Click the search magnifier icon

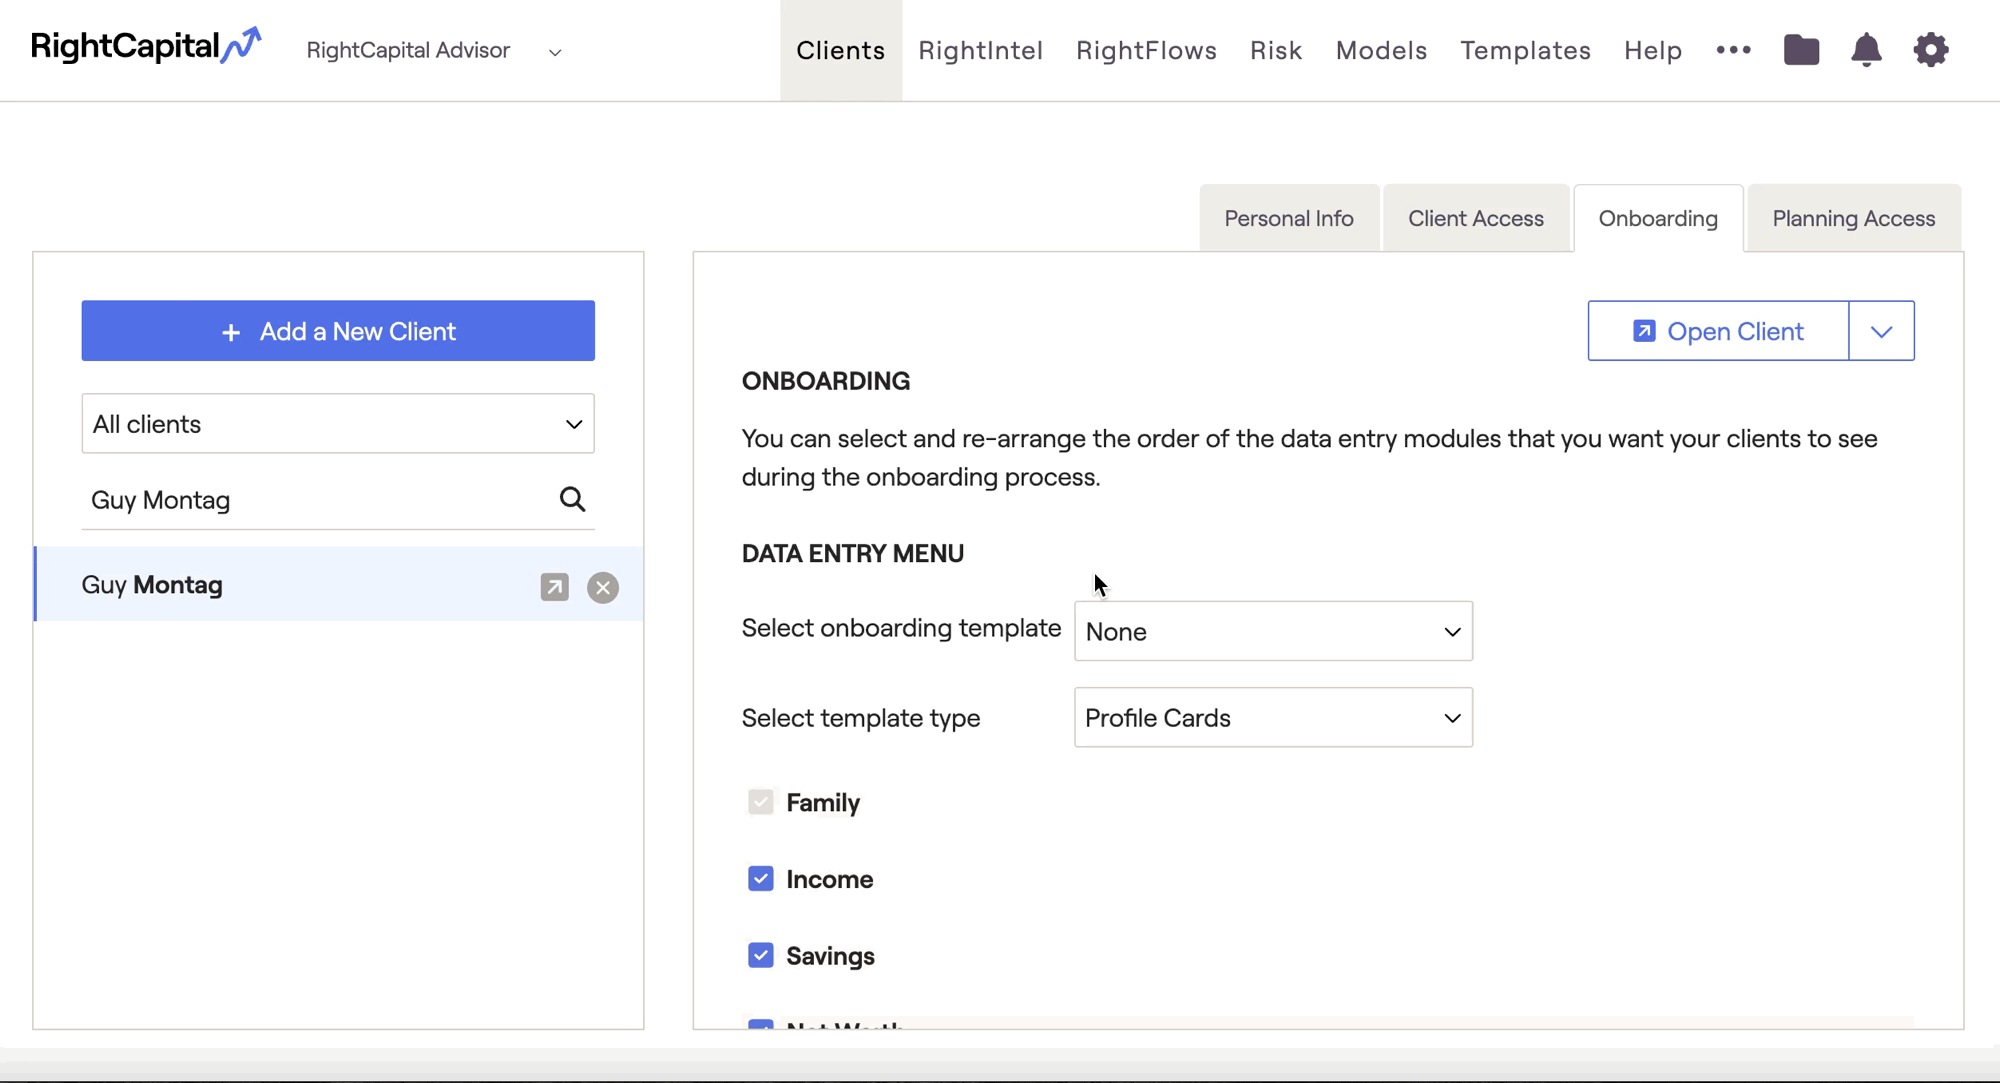(x=572, y=499)
